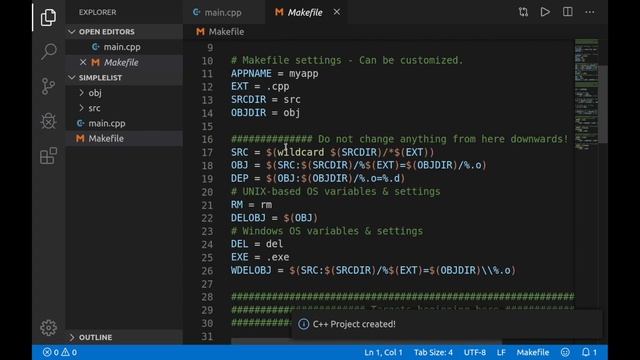This screenshot has width=640, height=360.
Task: Click the DEL = del line
Action: click(257, 244)
